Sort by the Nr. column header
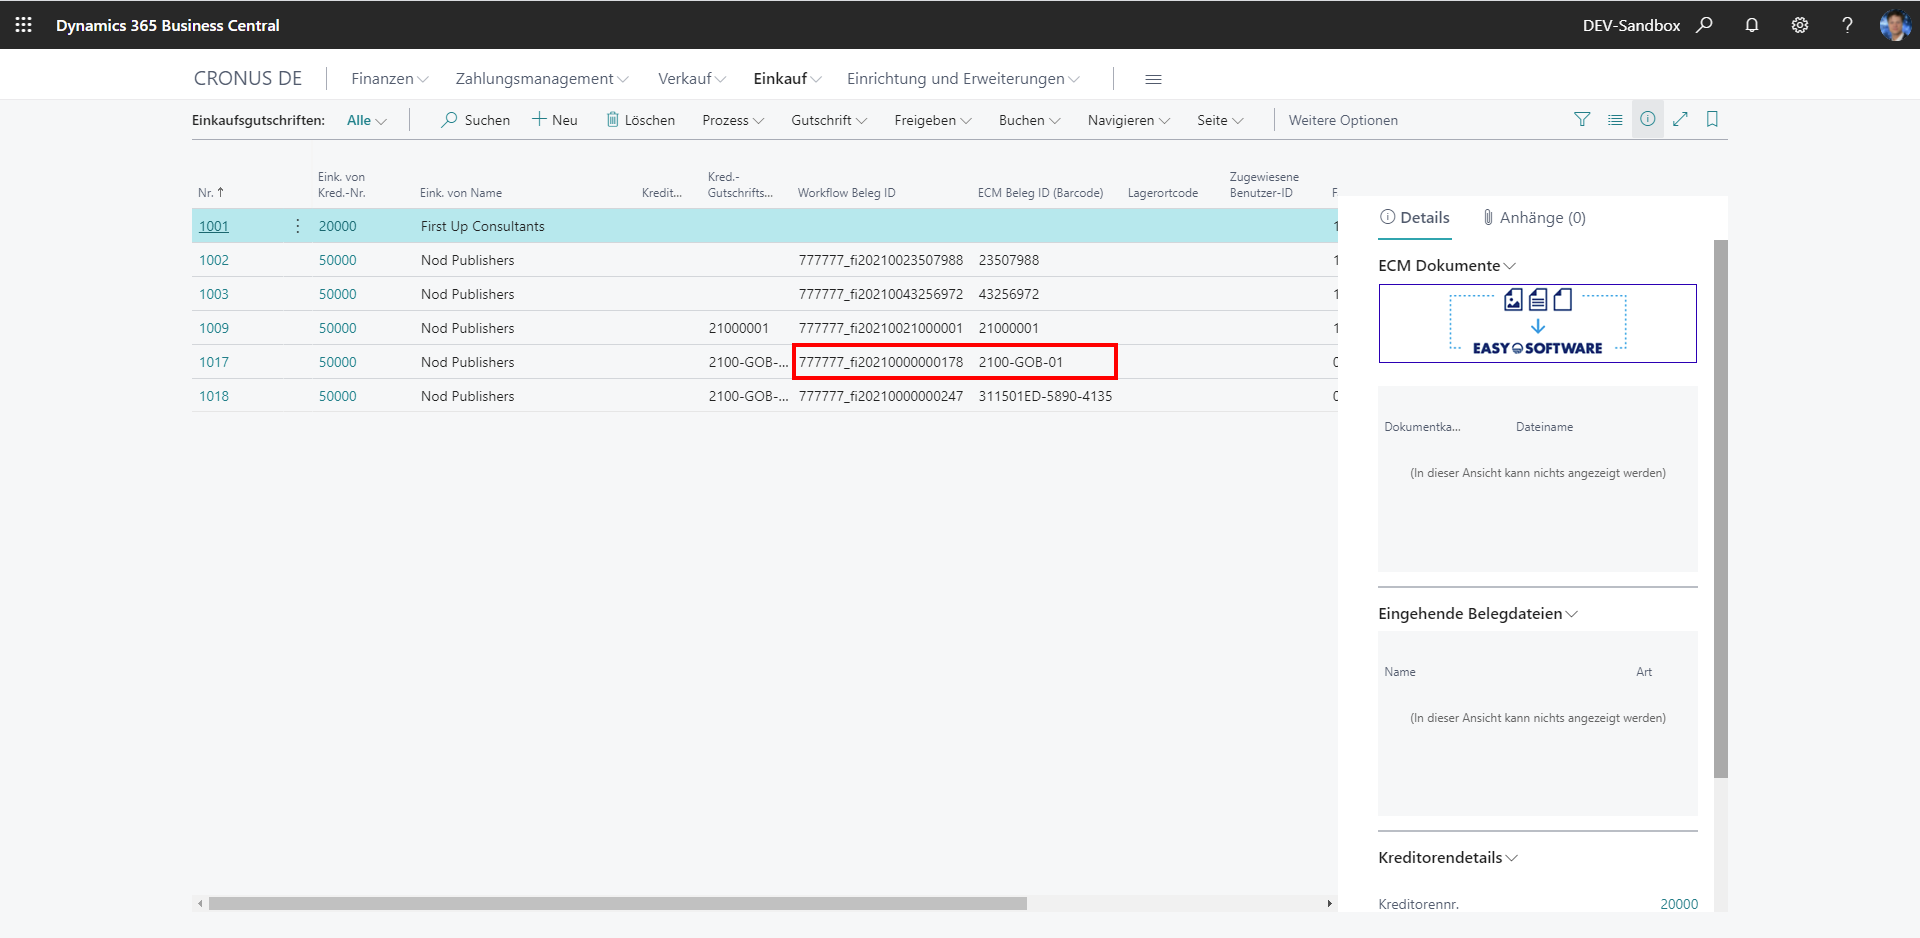 (211, 193)
